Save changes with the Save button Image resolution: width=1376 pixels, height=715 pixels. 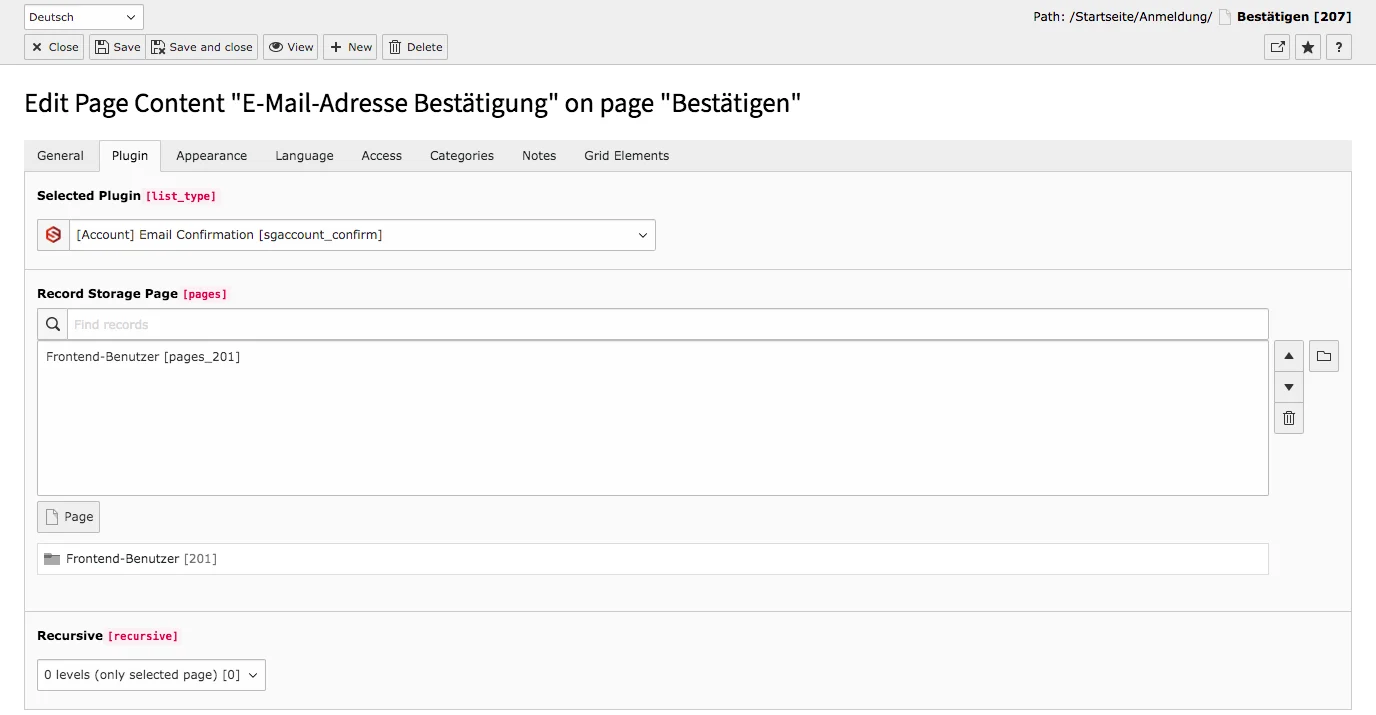[116, 46]
